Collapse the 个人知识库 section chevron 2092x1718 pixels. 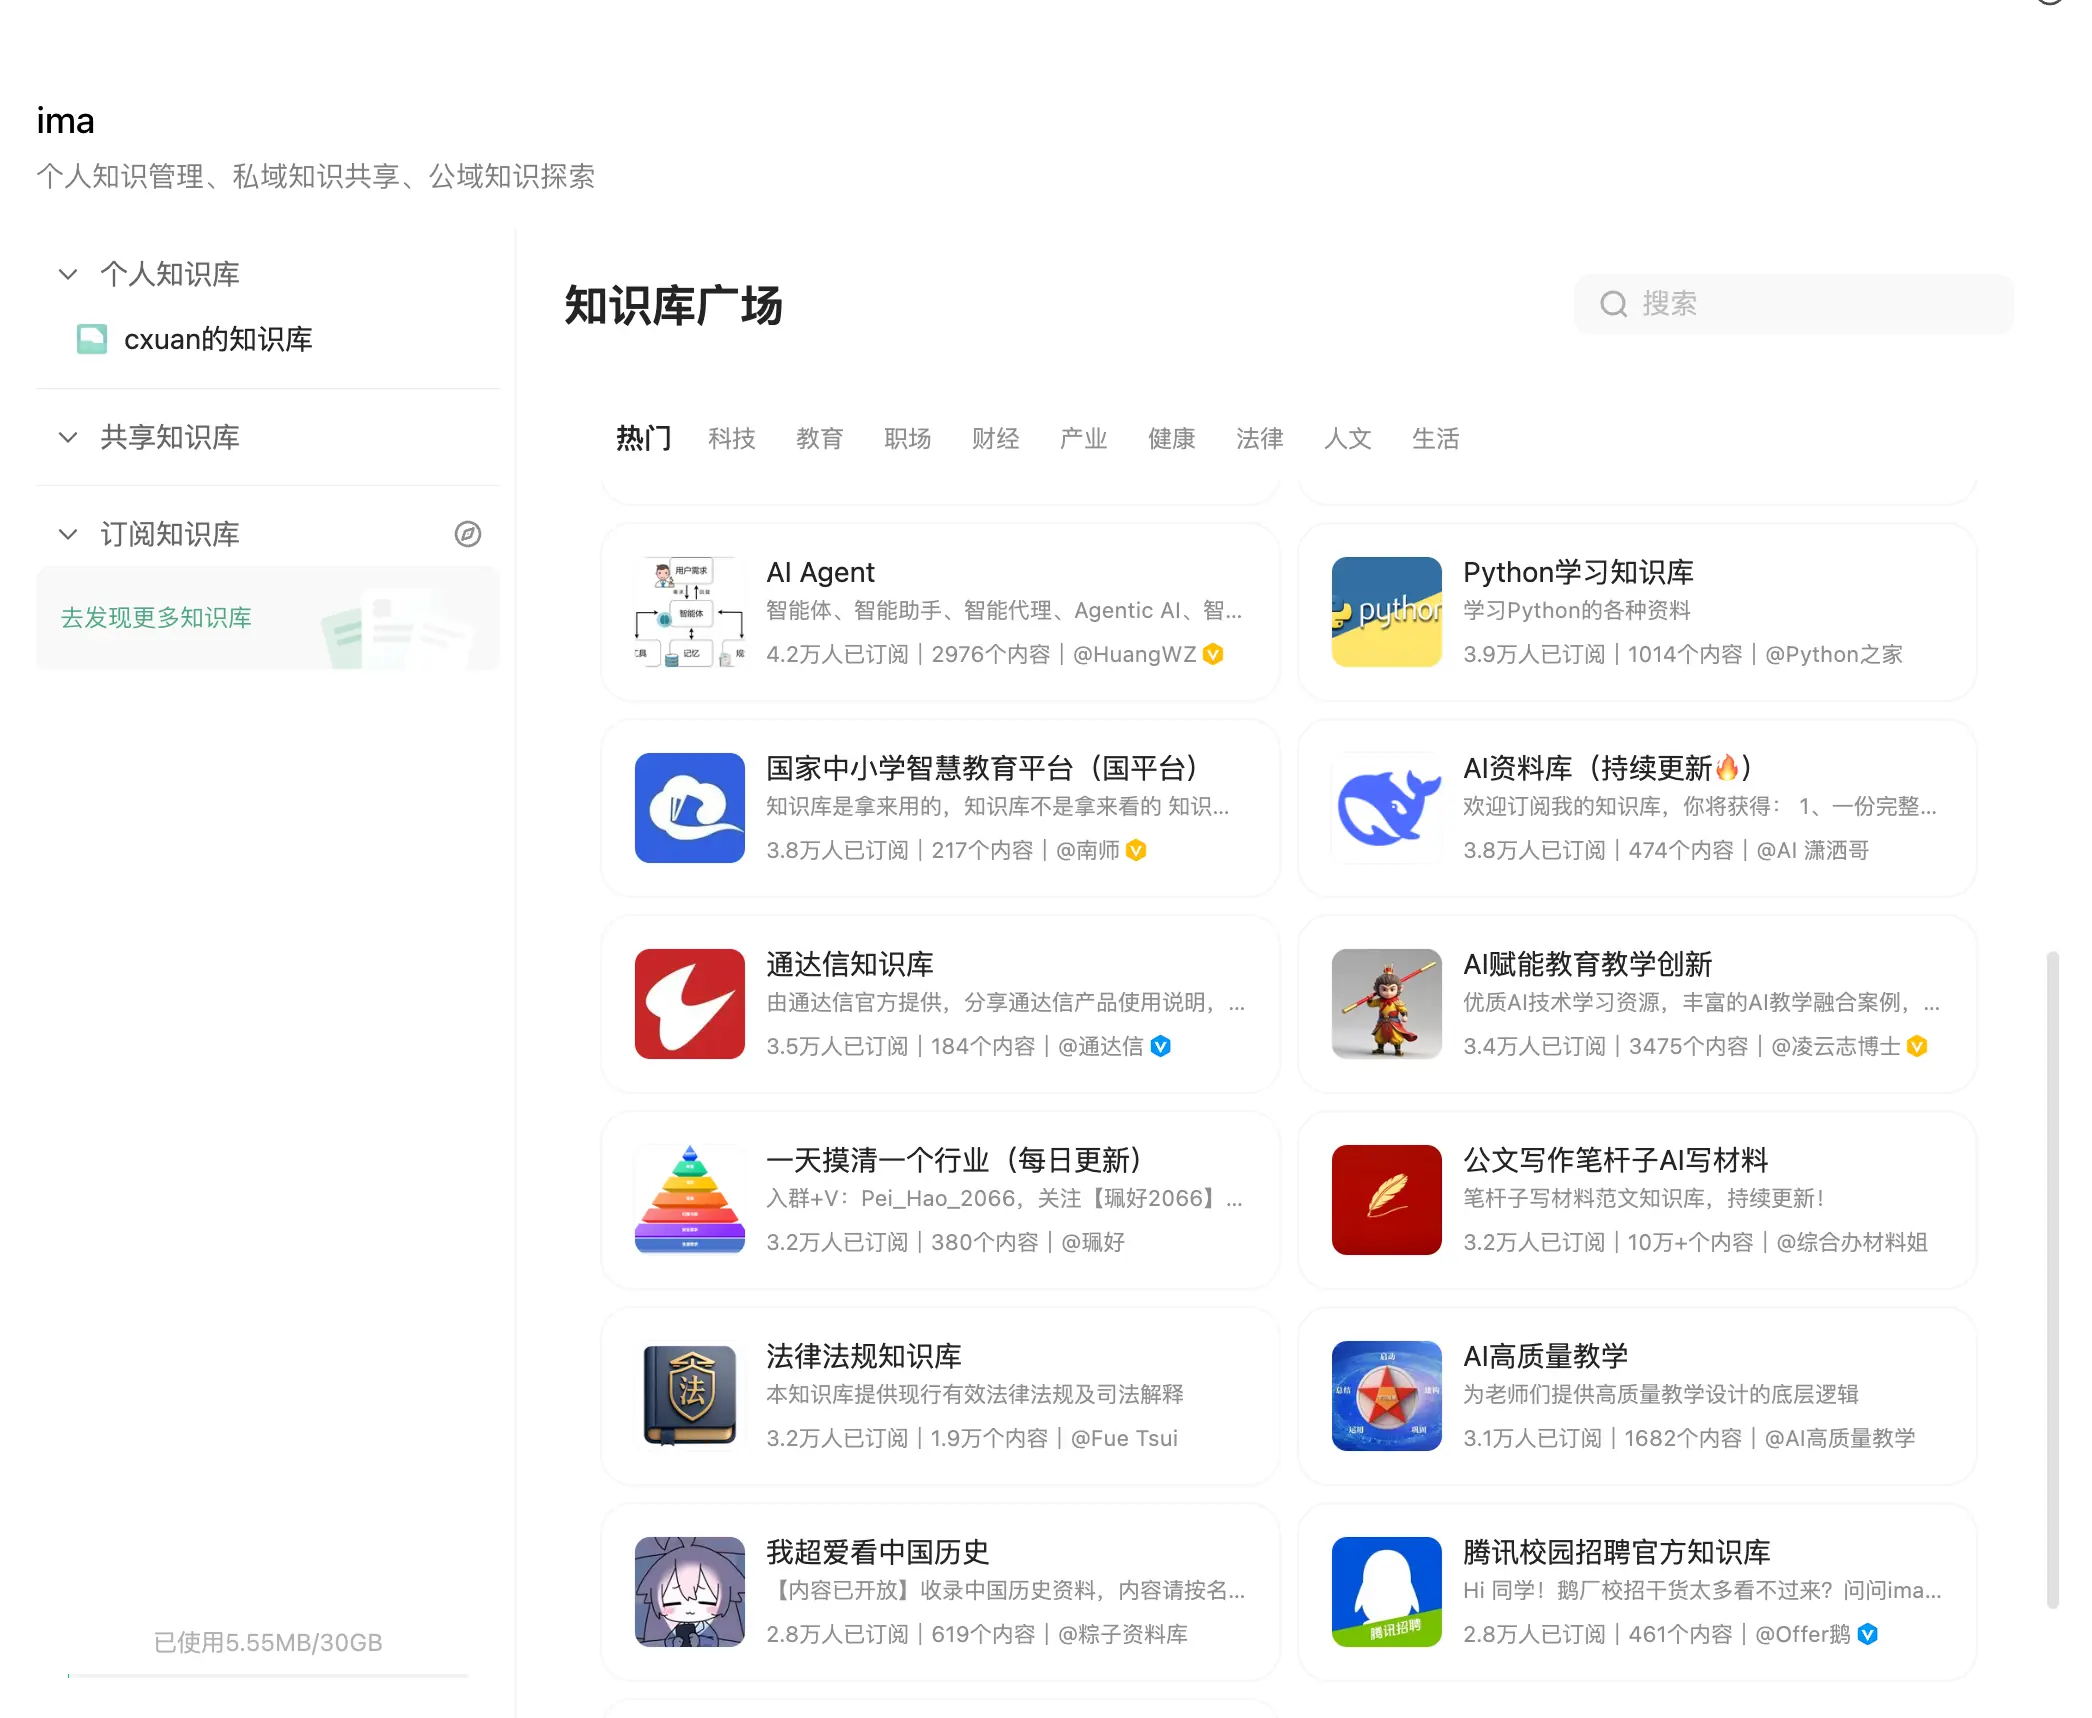(x=68, y=274)
